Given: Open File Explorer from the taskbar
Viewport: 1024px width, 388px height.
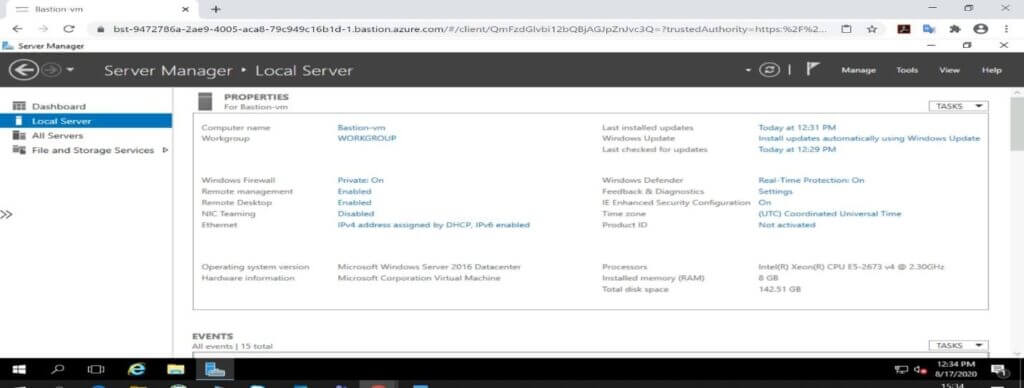Looking at the screenshot, I should pyautogui.click(x=176, y=370).
